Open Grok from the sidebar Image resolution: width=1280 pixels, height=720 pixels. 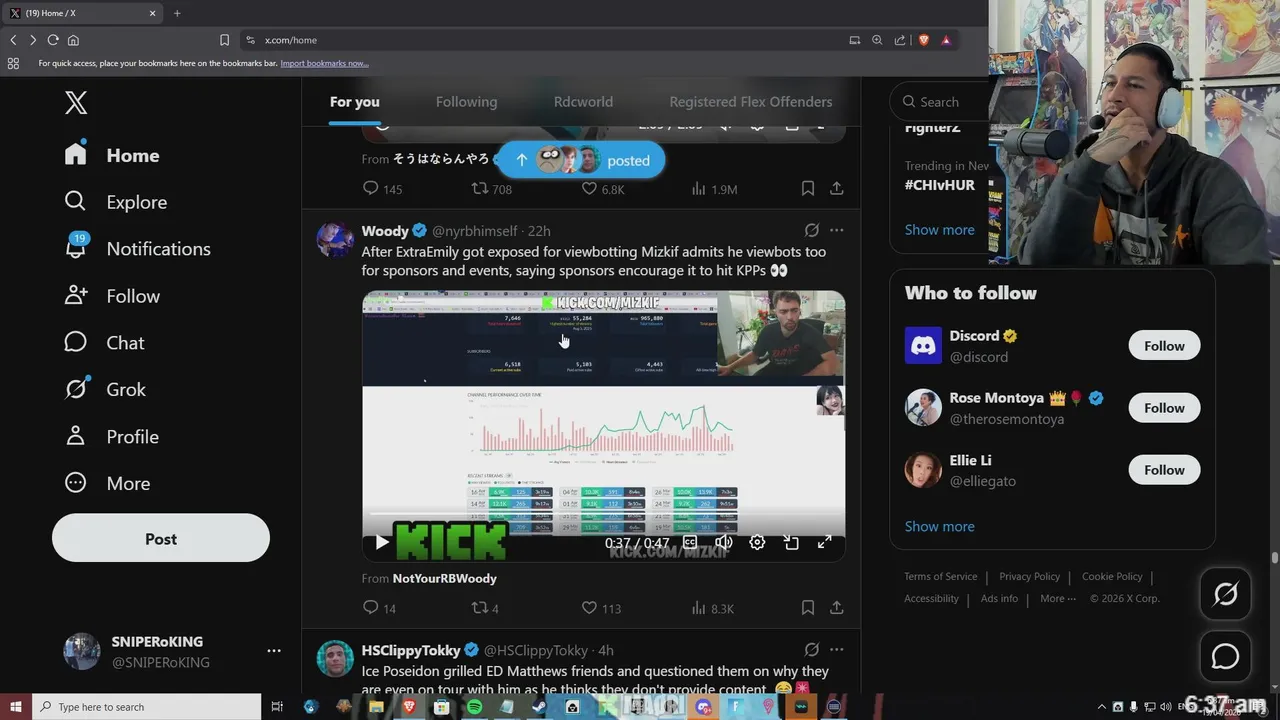104,390
